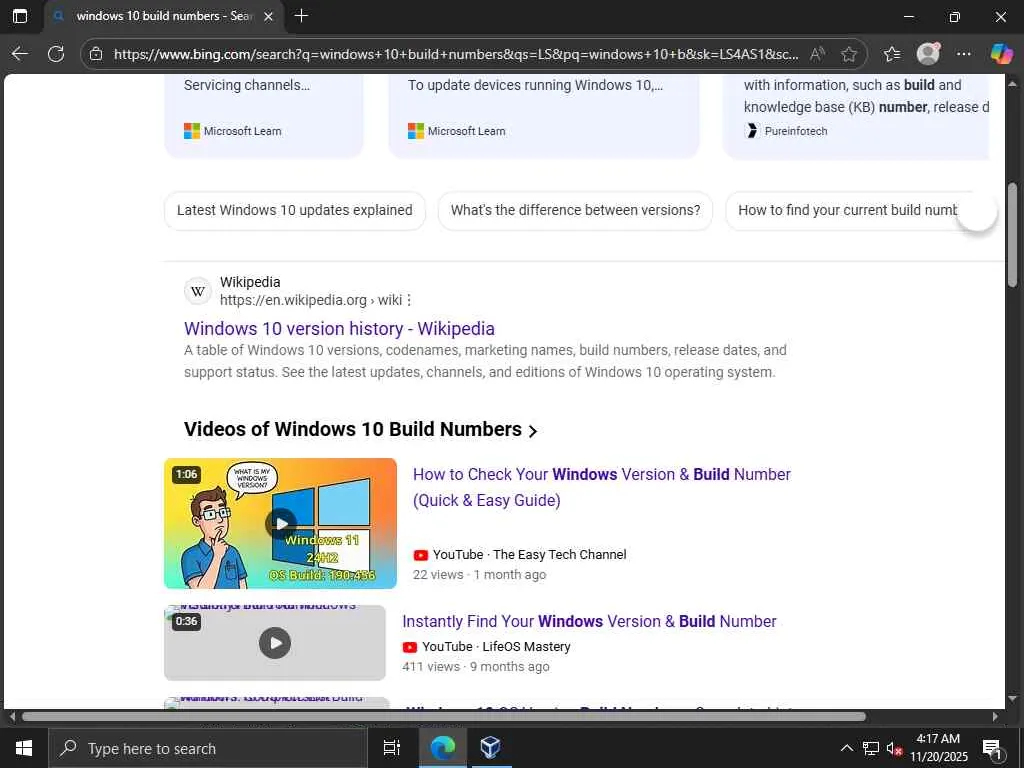Screen dimensions: 1024x768
Task: Open the en.wikipedia.org URL link
Action: (x=311, y=300)
